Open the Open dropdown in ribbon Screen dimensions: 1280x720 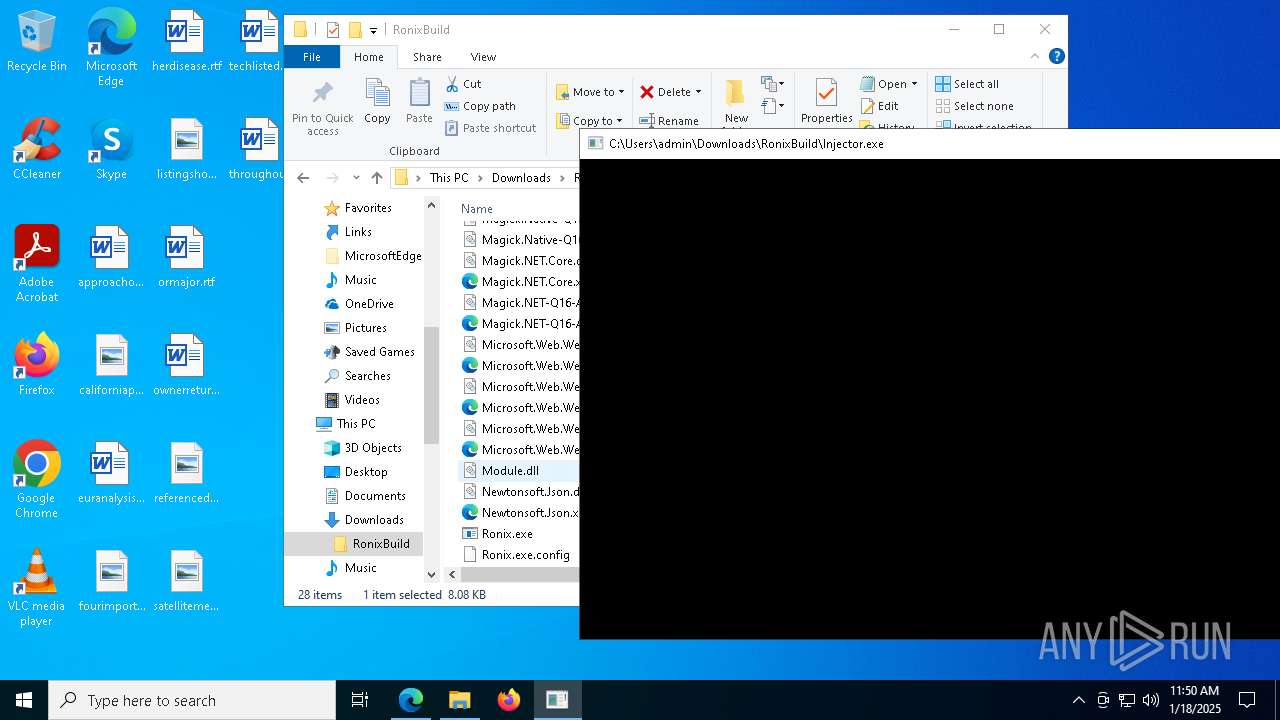click(x=888, y=84)
